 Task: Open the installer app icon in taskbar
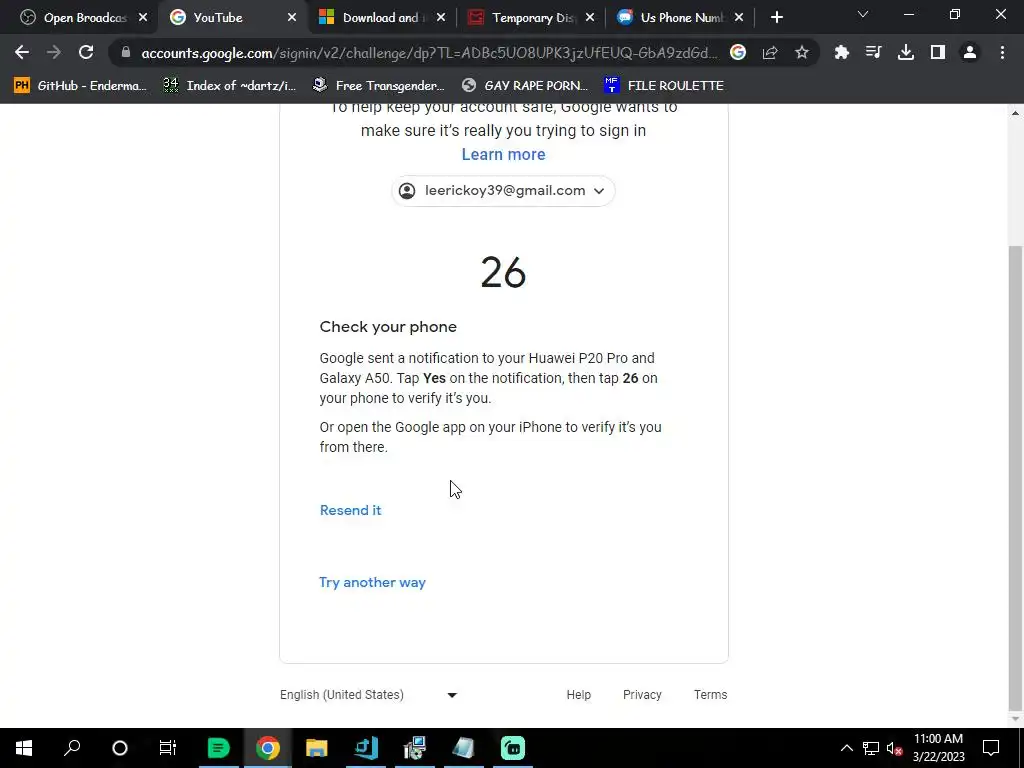(x=415, y=748)
